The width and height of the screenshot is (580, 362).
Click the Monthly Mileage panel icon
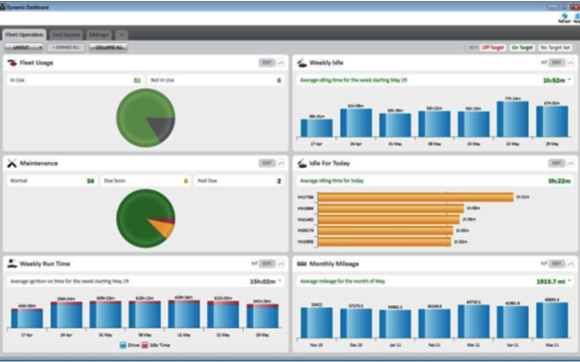302,264
